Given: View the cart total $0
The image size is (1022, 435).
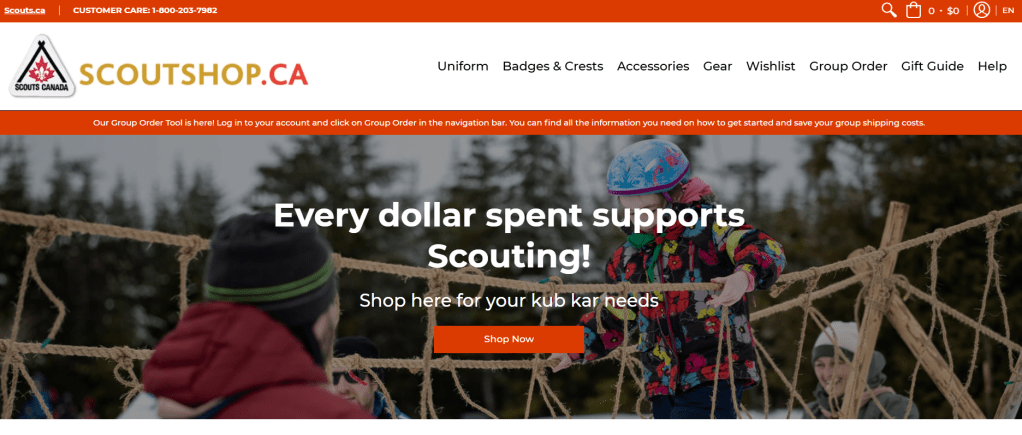Looking at the screenshot, I should click(x=953, y=10).
